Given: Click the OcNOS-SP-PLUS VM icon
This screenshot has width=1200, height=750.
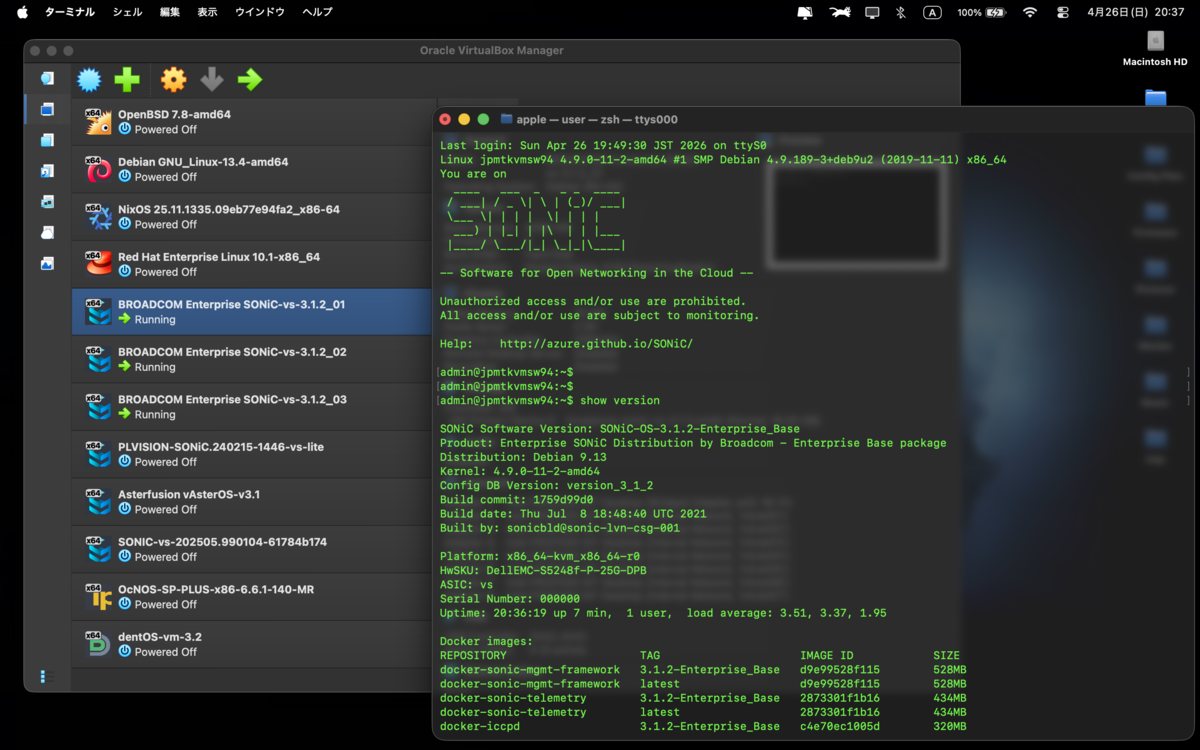Looking at the screenshot, I should [98, 596].
